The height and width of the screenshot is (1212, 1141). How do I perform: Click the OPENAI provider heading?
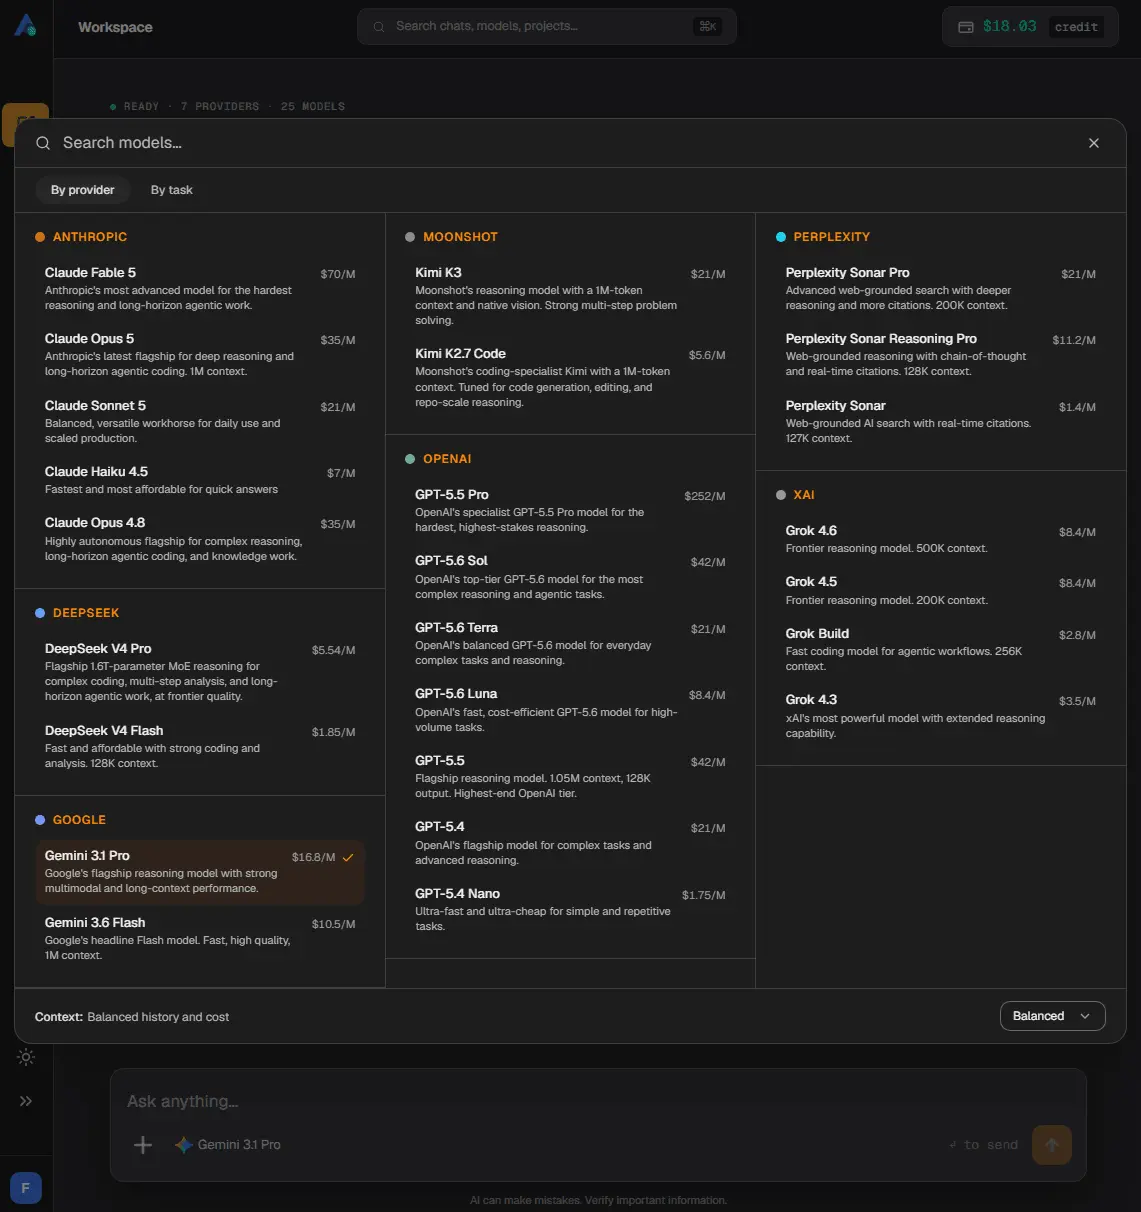pyautogui.click(x=447, y=459)
